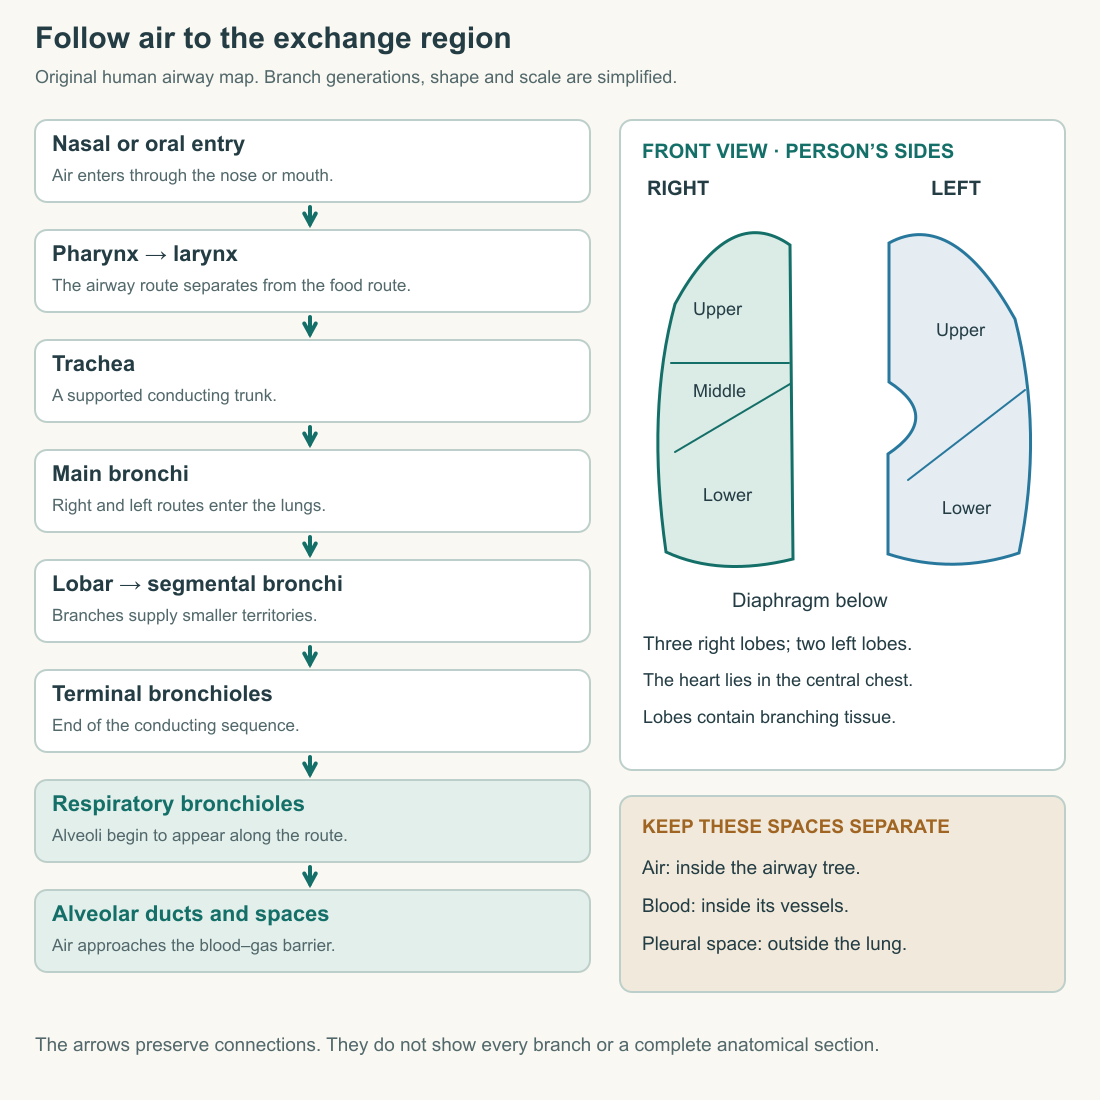
Task: Click the arrow below Nasal or oral entry
Action: (310, 216)
